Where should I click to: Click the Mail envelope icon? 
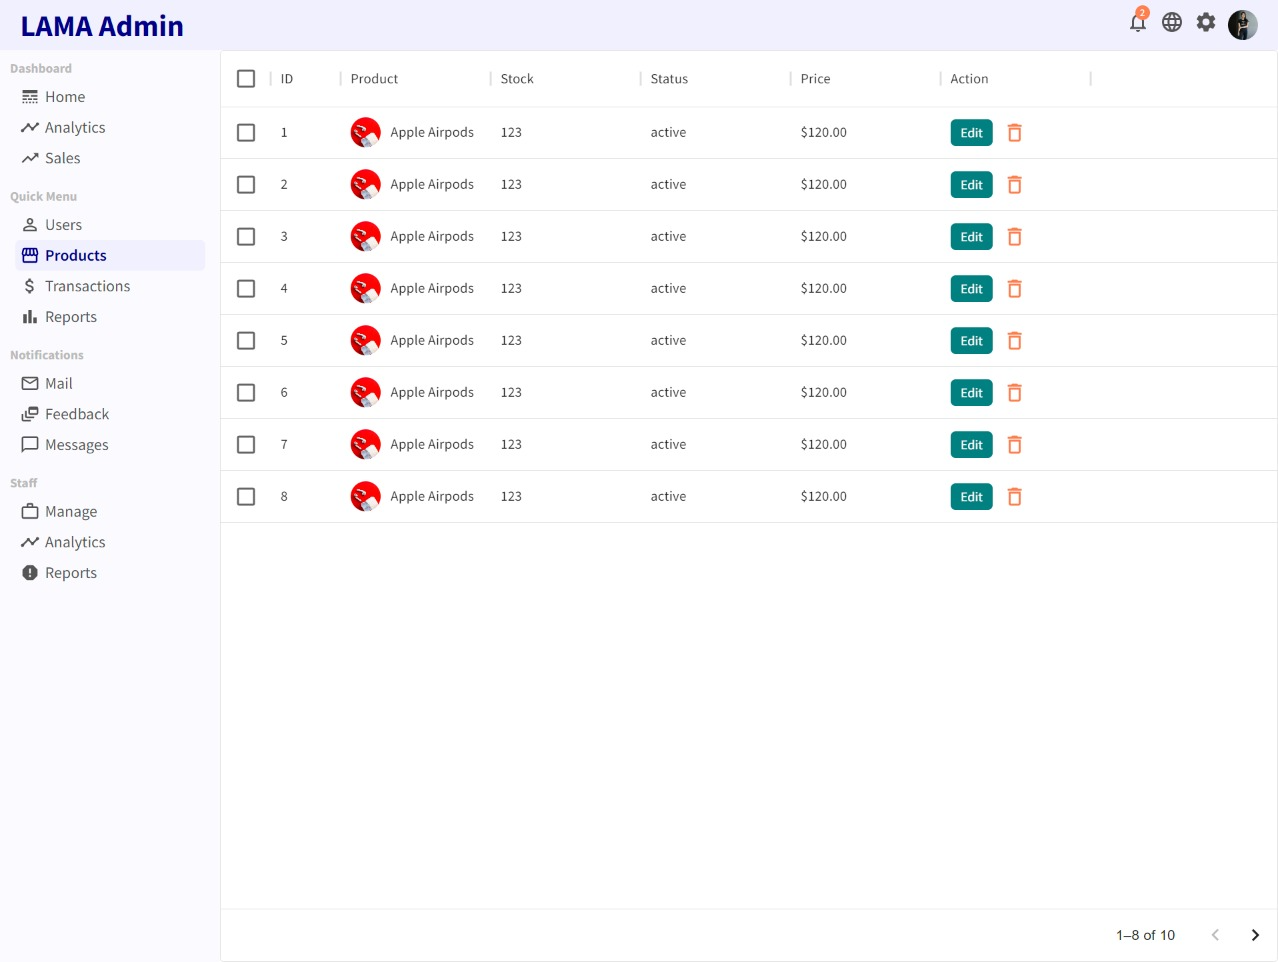point(30,383)
